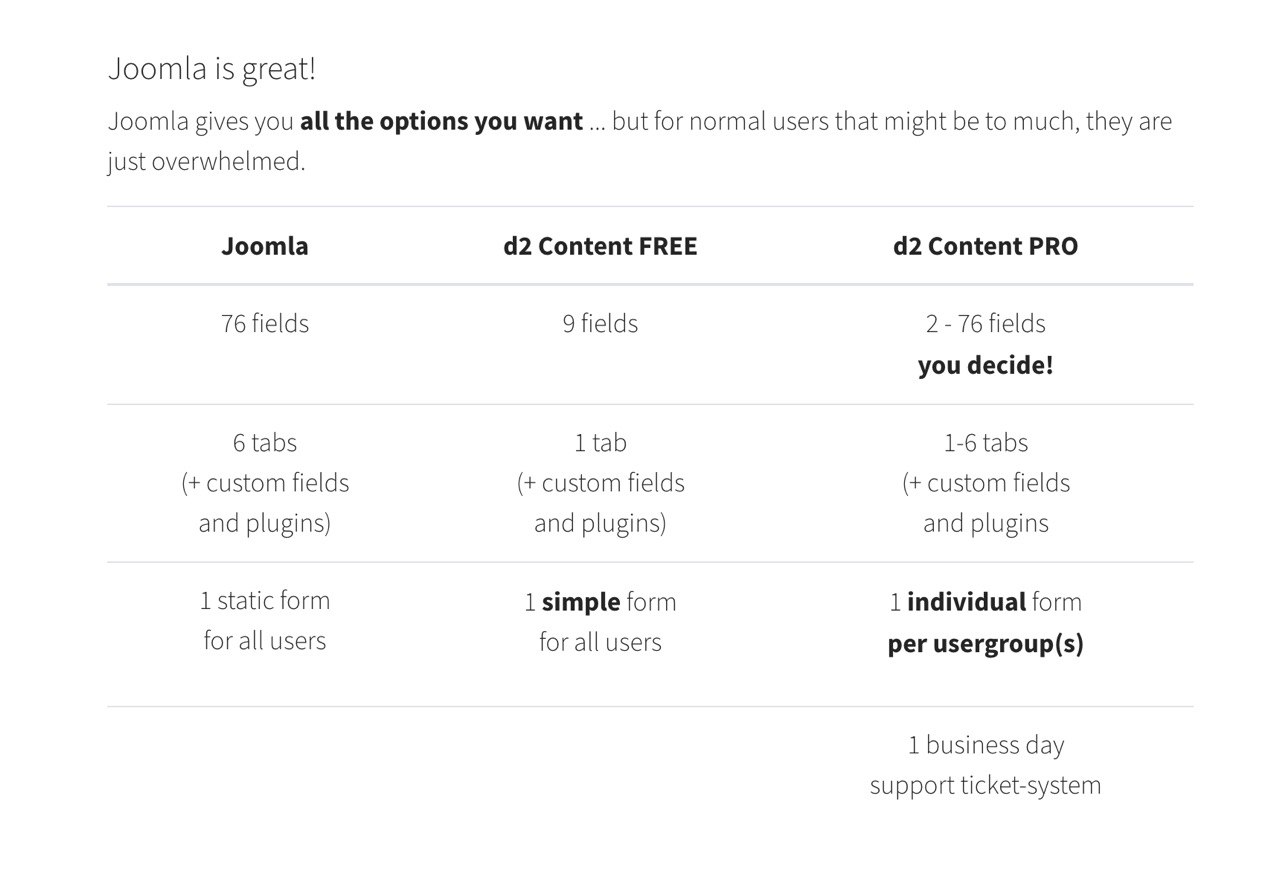Click the bold 'per usergroup(s)' text

click(x=985, y=643)
